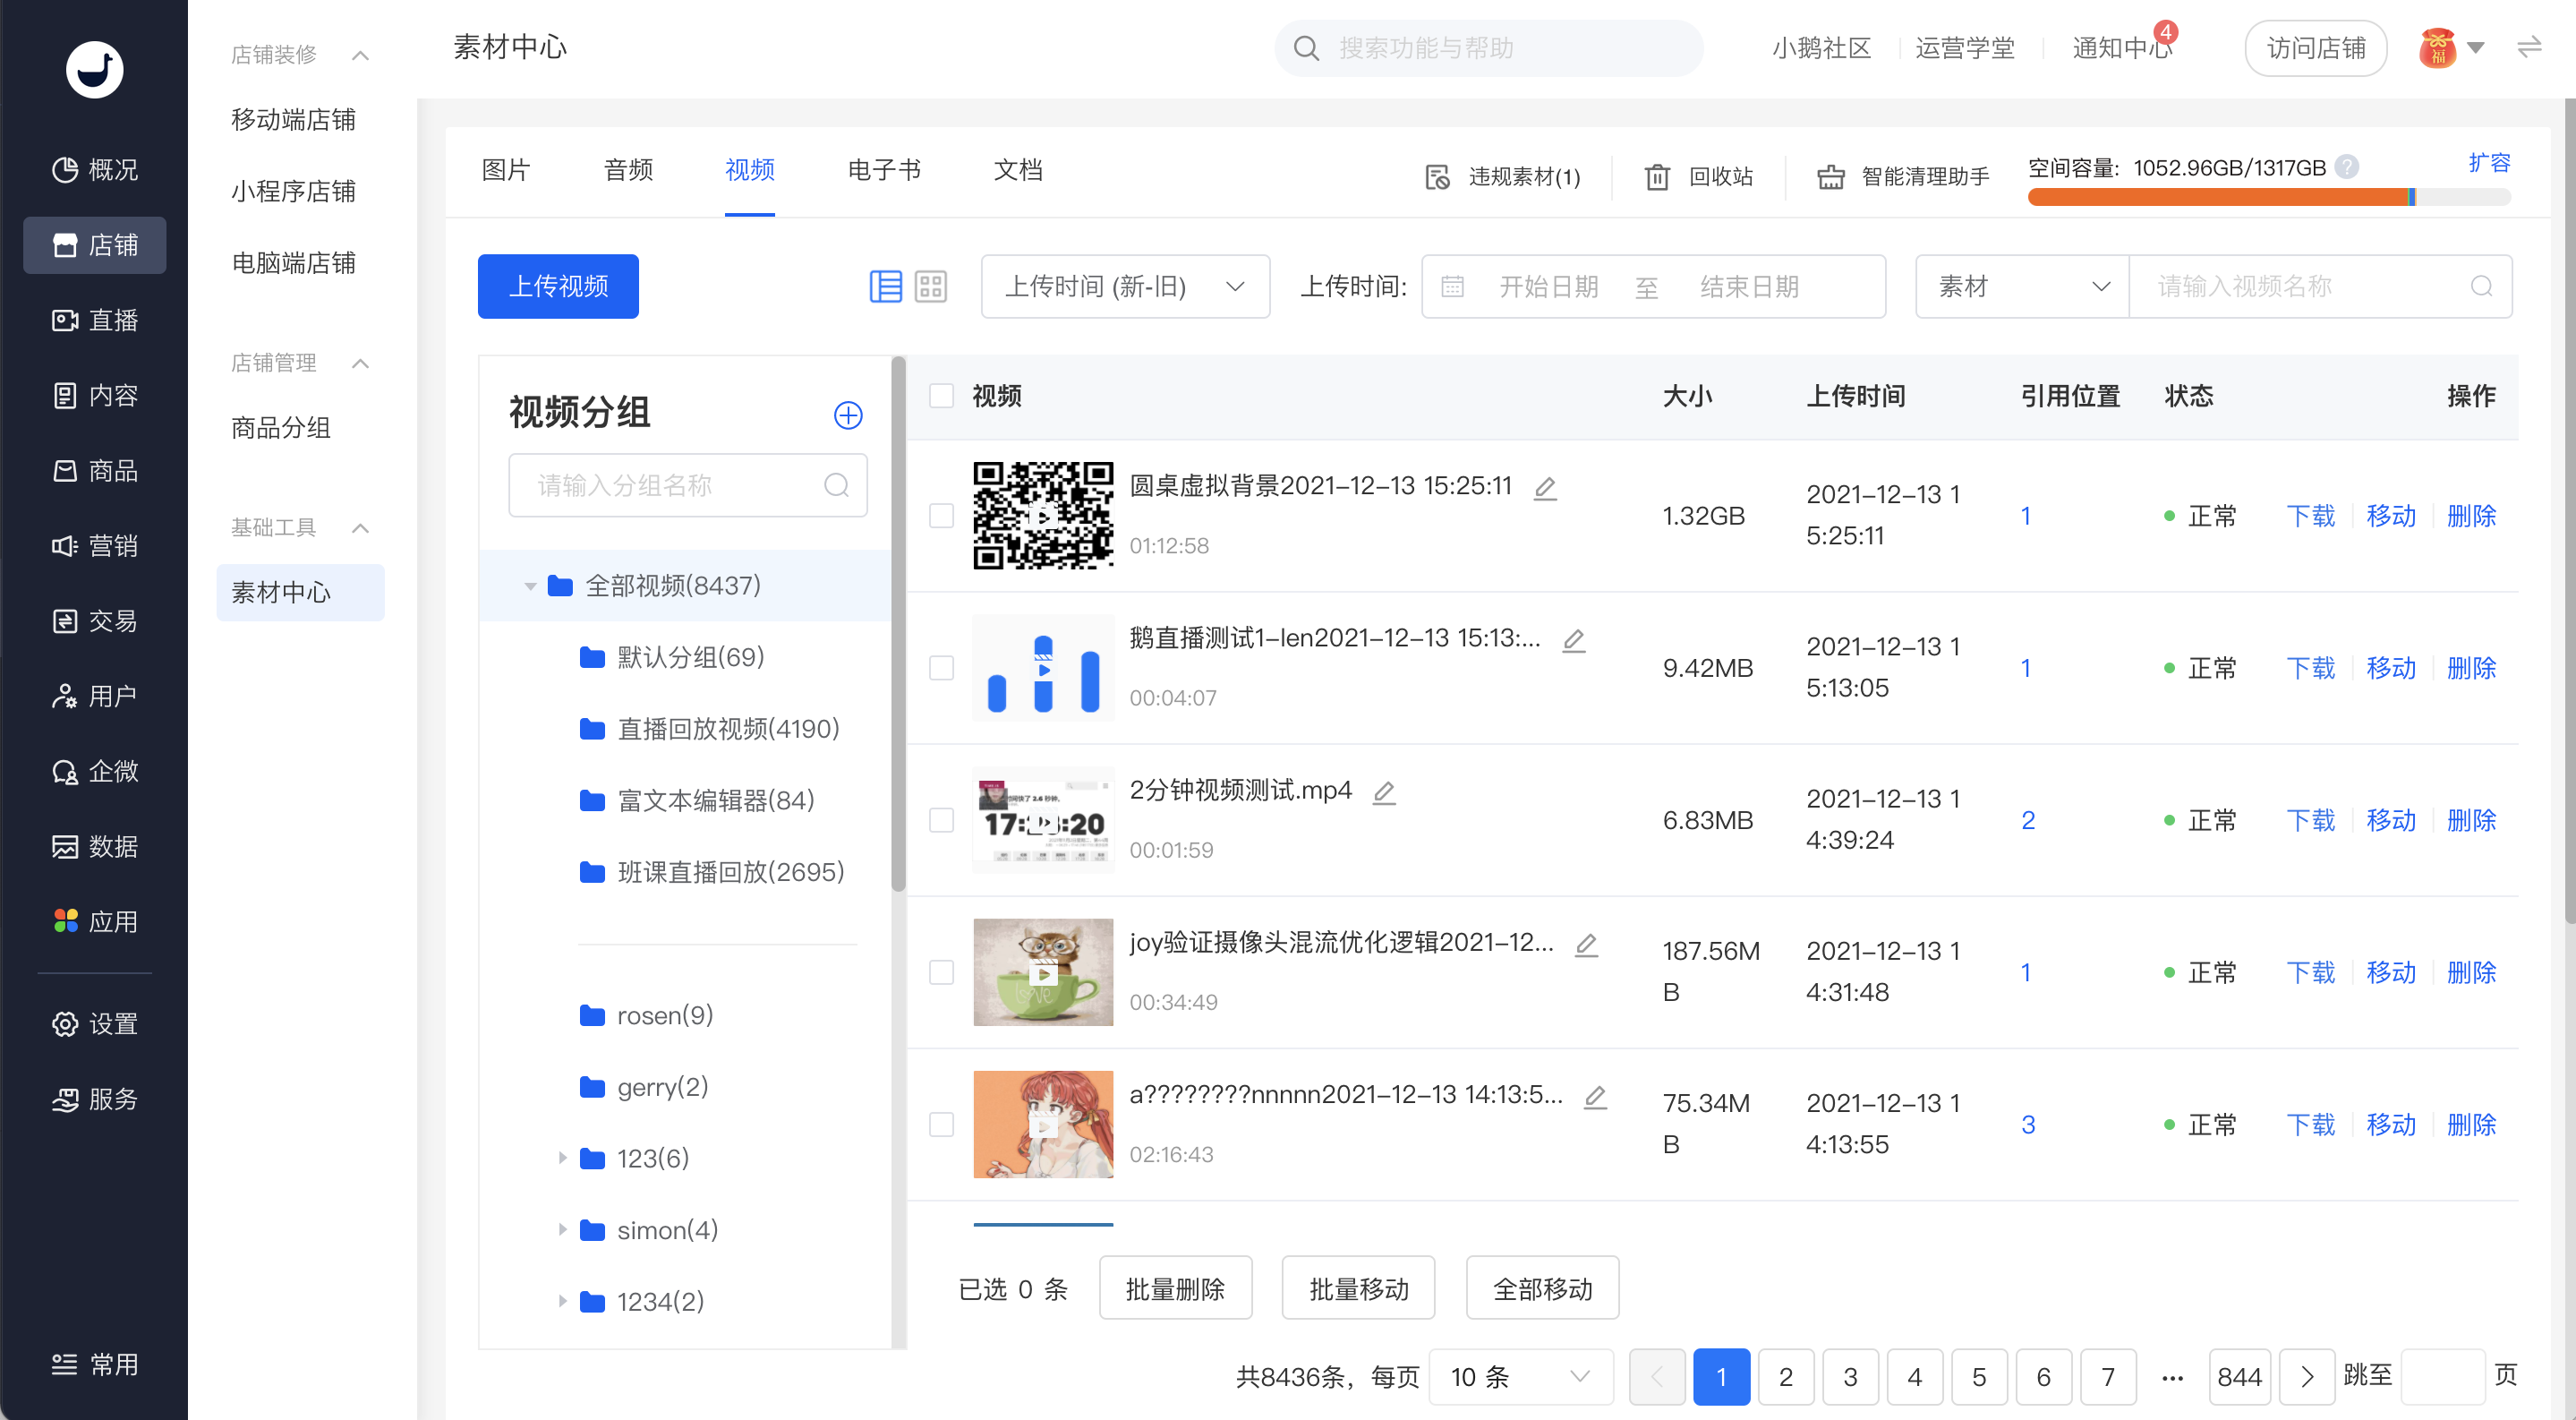
Task: Check the 鹅直播测试1 video row checkbox
Action: point(941,668)
